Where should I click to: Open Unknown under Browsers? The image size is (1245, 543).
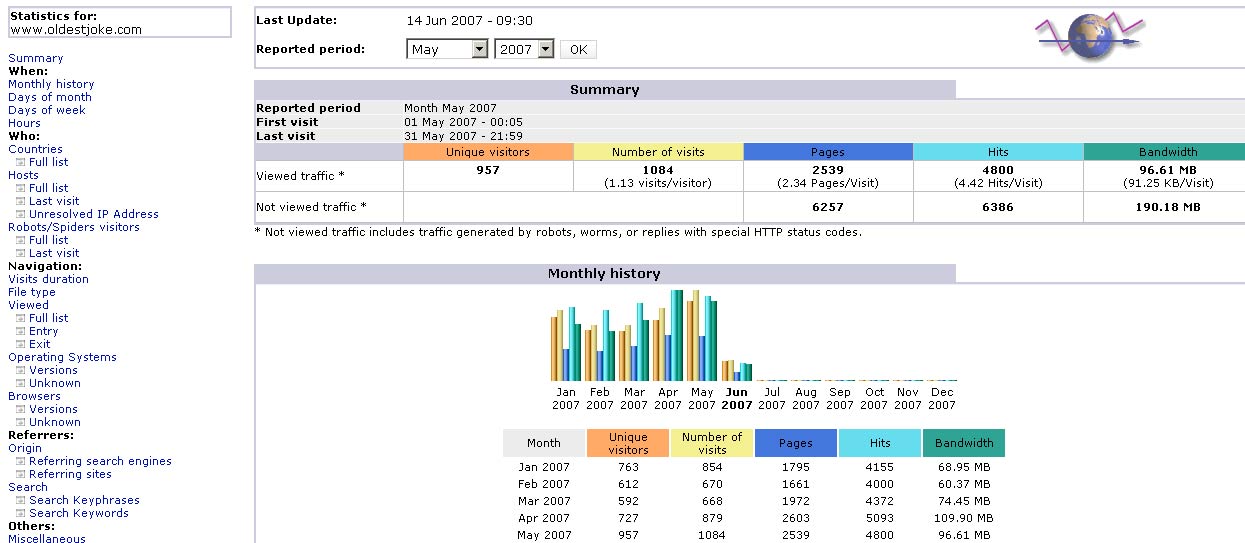pyautogui.click(x=55, y=422)
